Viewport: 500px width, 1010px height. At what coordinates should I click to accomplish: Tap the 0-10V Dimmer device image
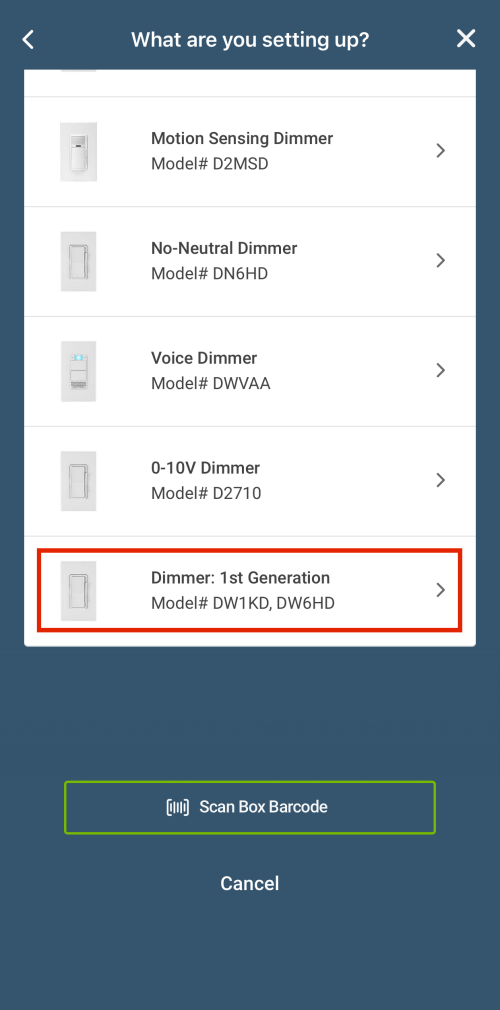79,481
